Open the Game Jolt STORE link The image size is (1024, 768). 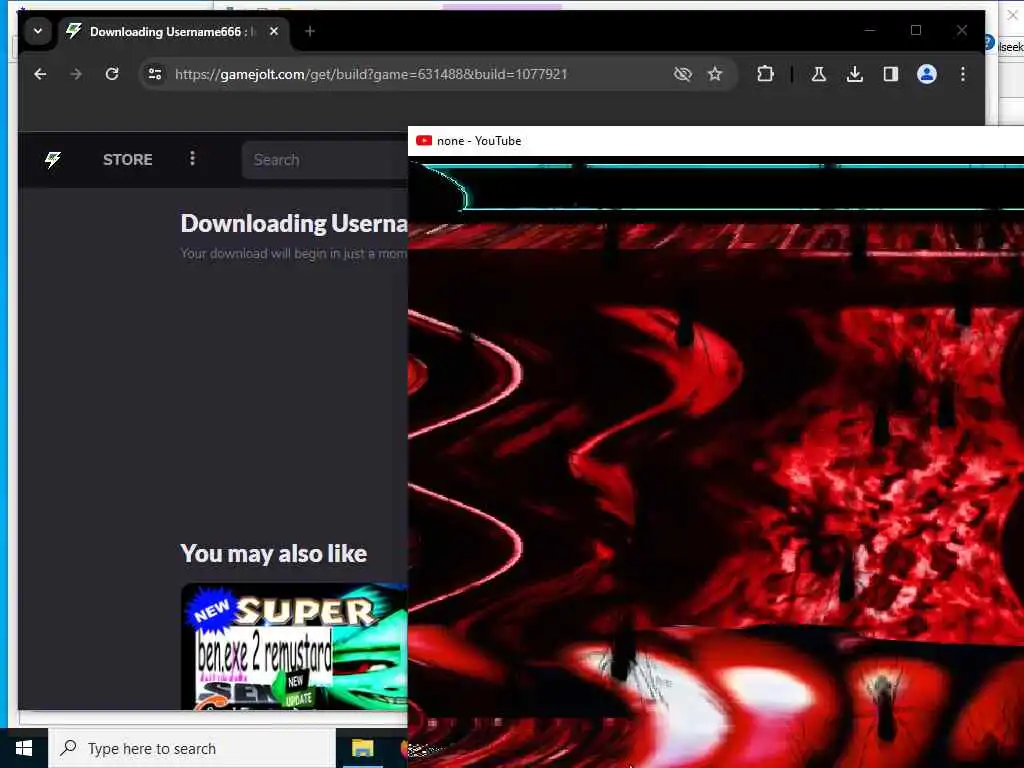(x=127, y=159)
